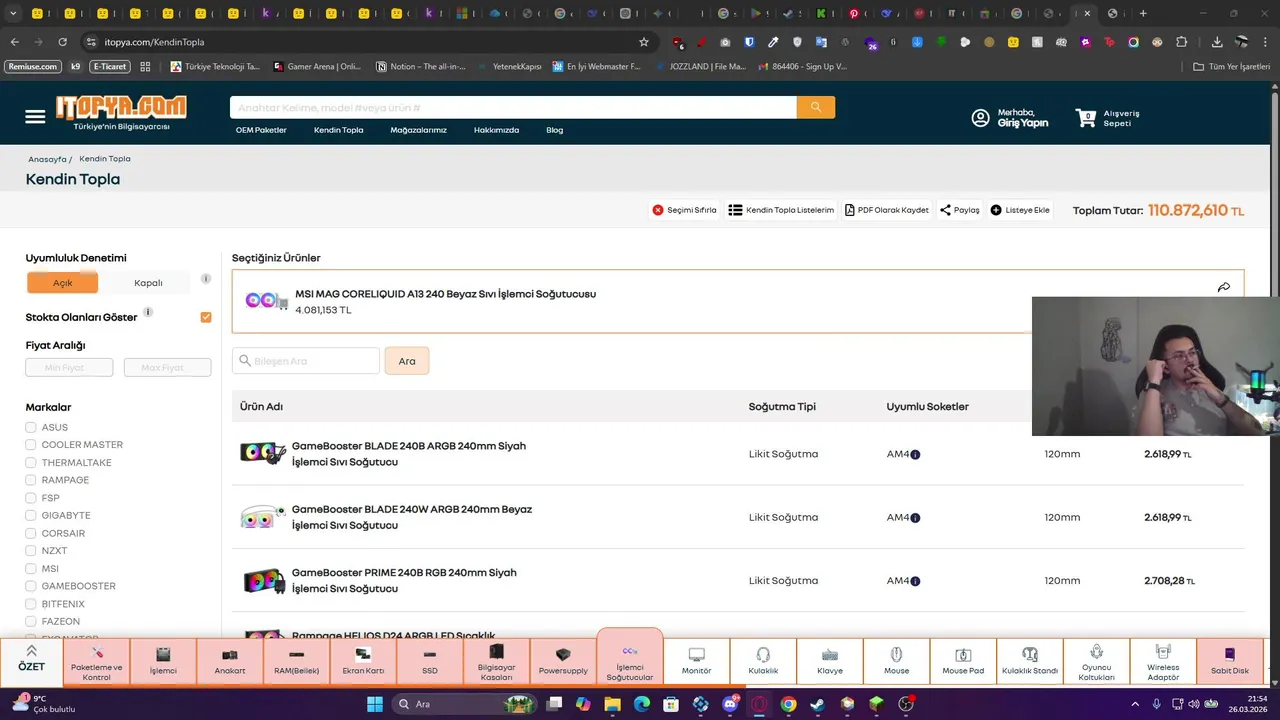
Task: Click the main Anahtar Kelime search box
Action: coord(513,107)
